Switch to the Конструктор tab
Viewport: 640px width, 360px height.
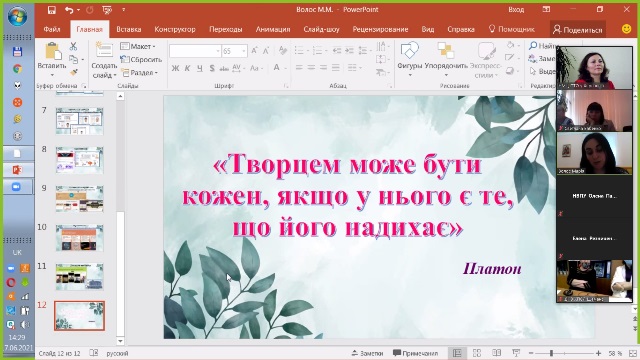click(x=175, y=29)
